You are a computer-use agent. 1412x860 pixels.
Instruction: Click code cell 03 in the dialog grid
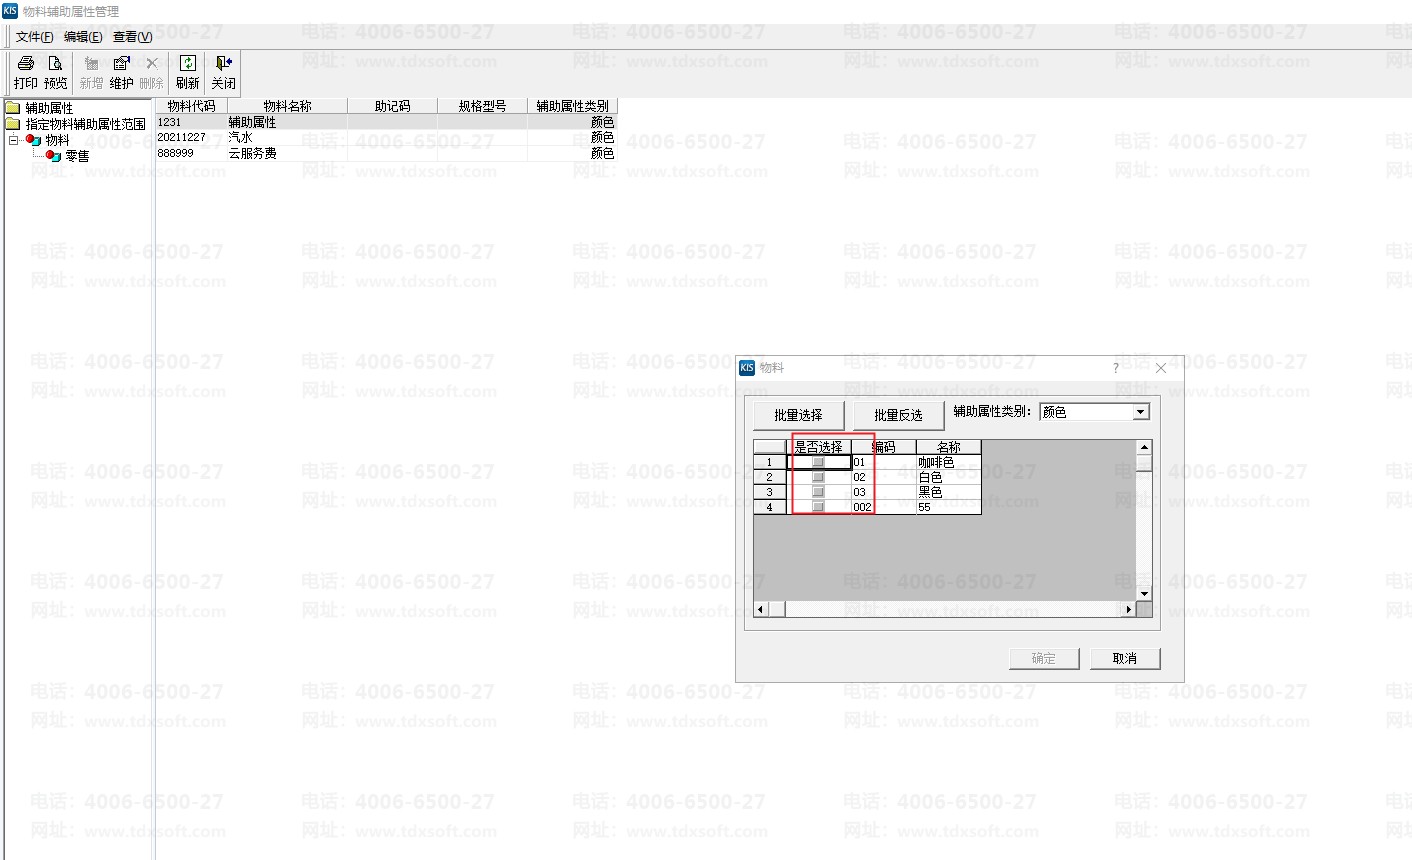coord(884,492)
